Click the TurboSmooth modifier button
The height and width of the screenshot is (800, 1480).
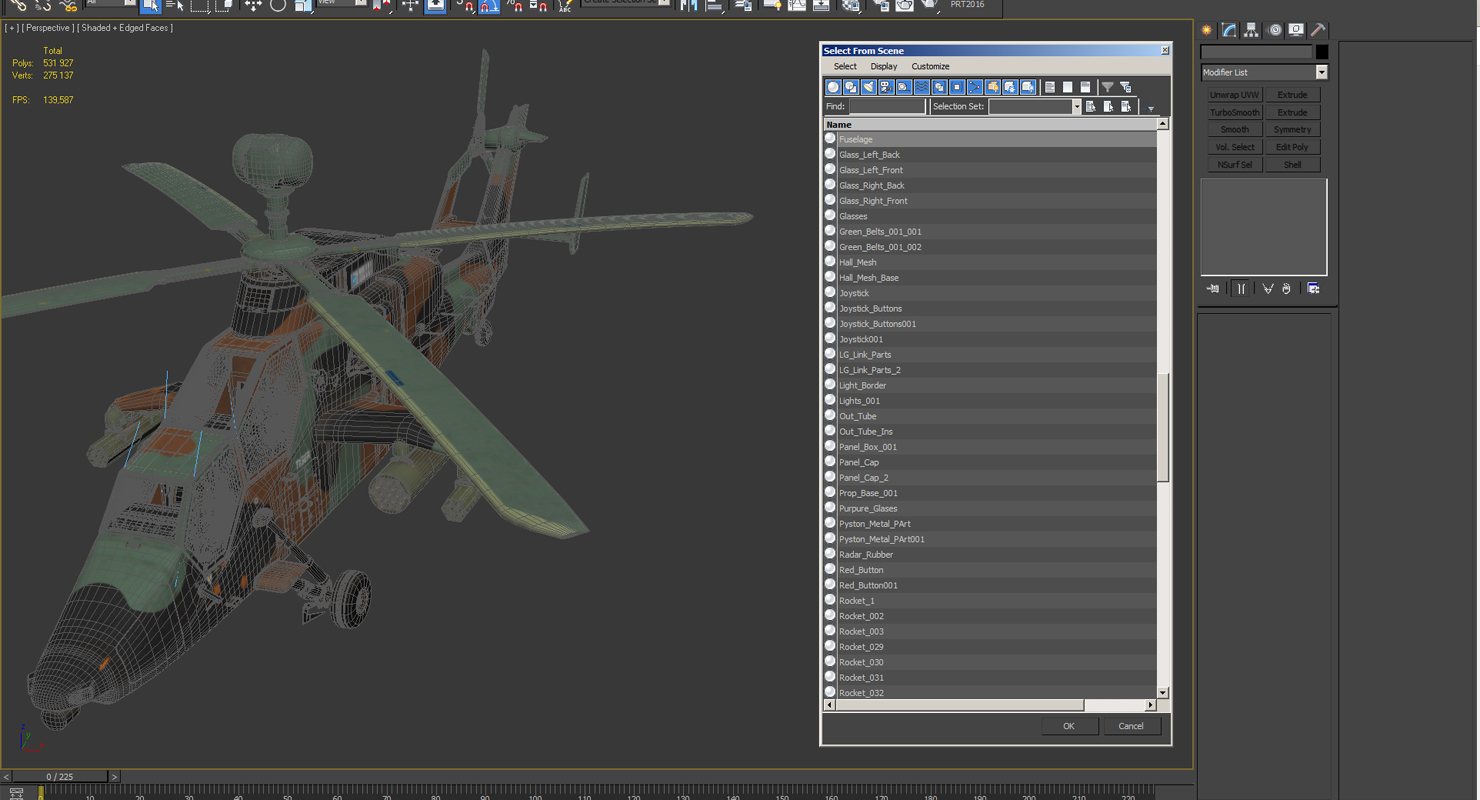[1235, 112]
